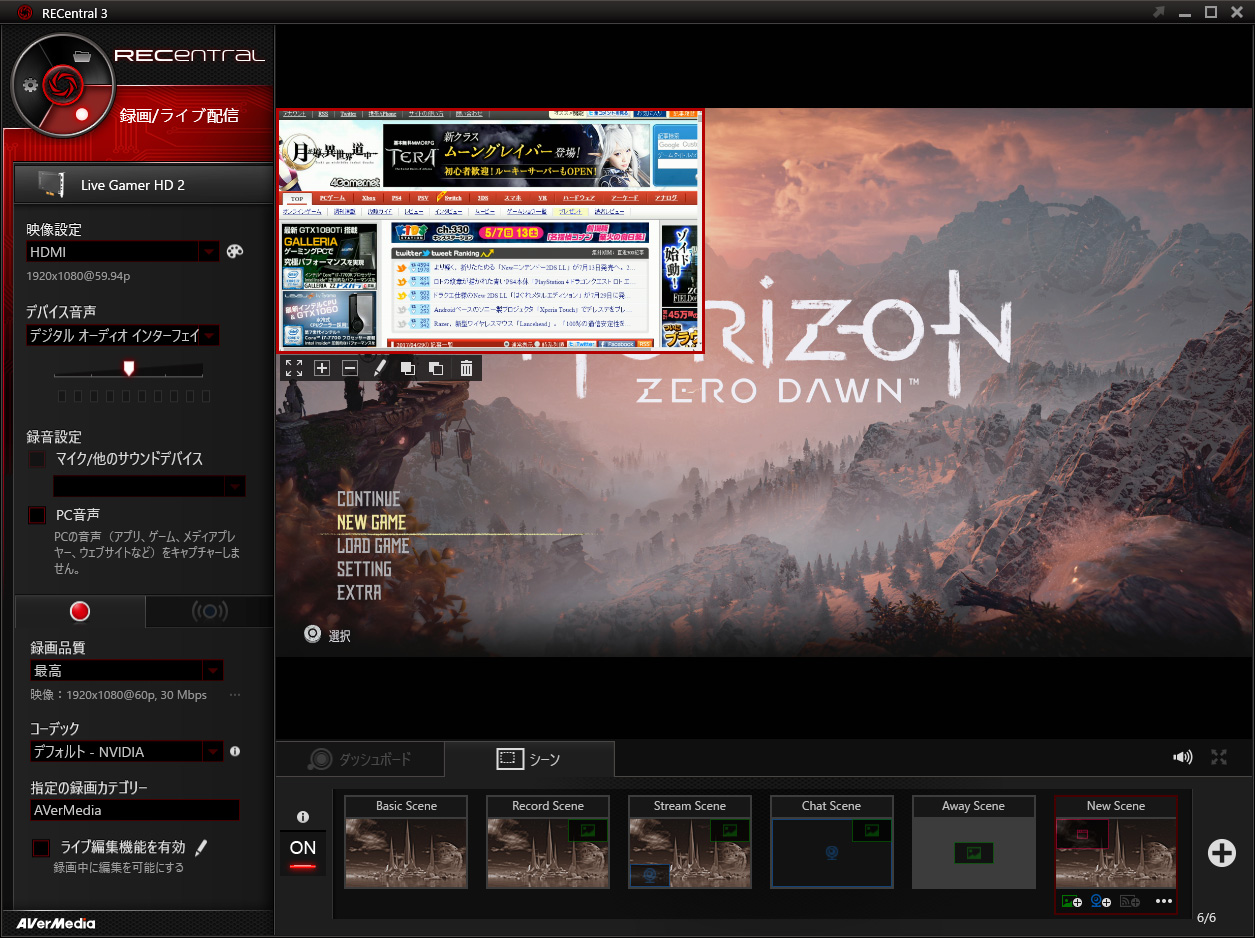
Task: Open the empty microphone device dropdown
Action: (x=235, y=487)
